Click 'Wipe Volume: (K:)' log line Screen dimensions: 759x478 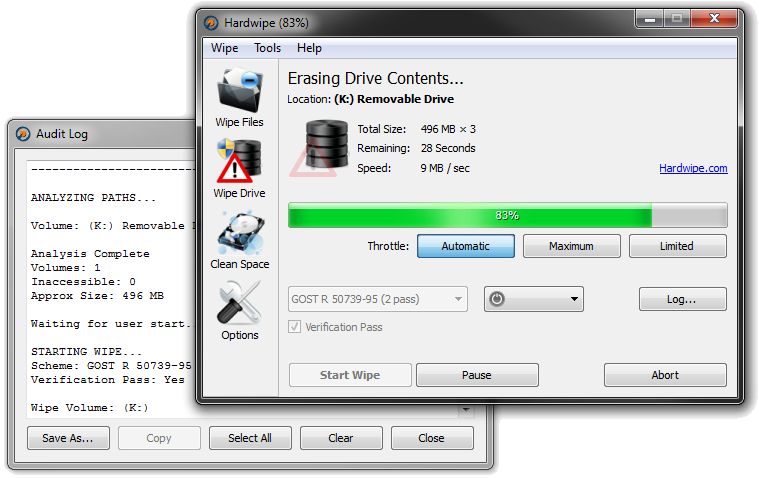[90, 408]
